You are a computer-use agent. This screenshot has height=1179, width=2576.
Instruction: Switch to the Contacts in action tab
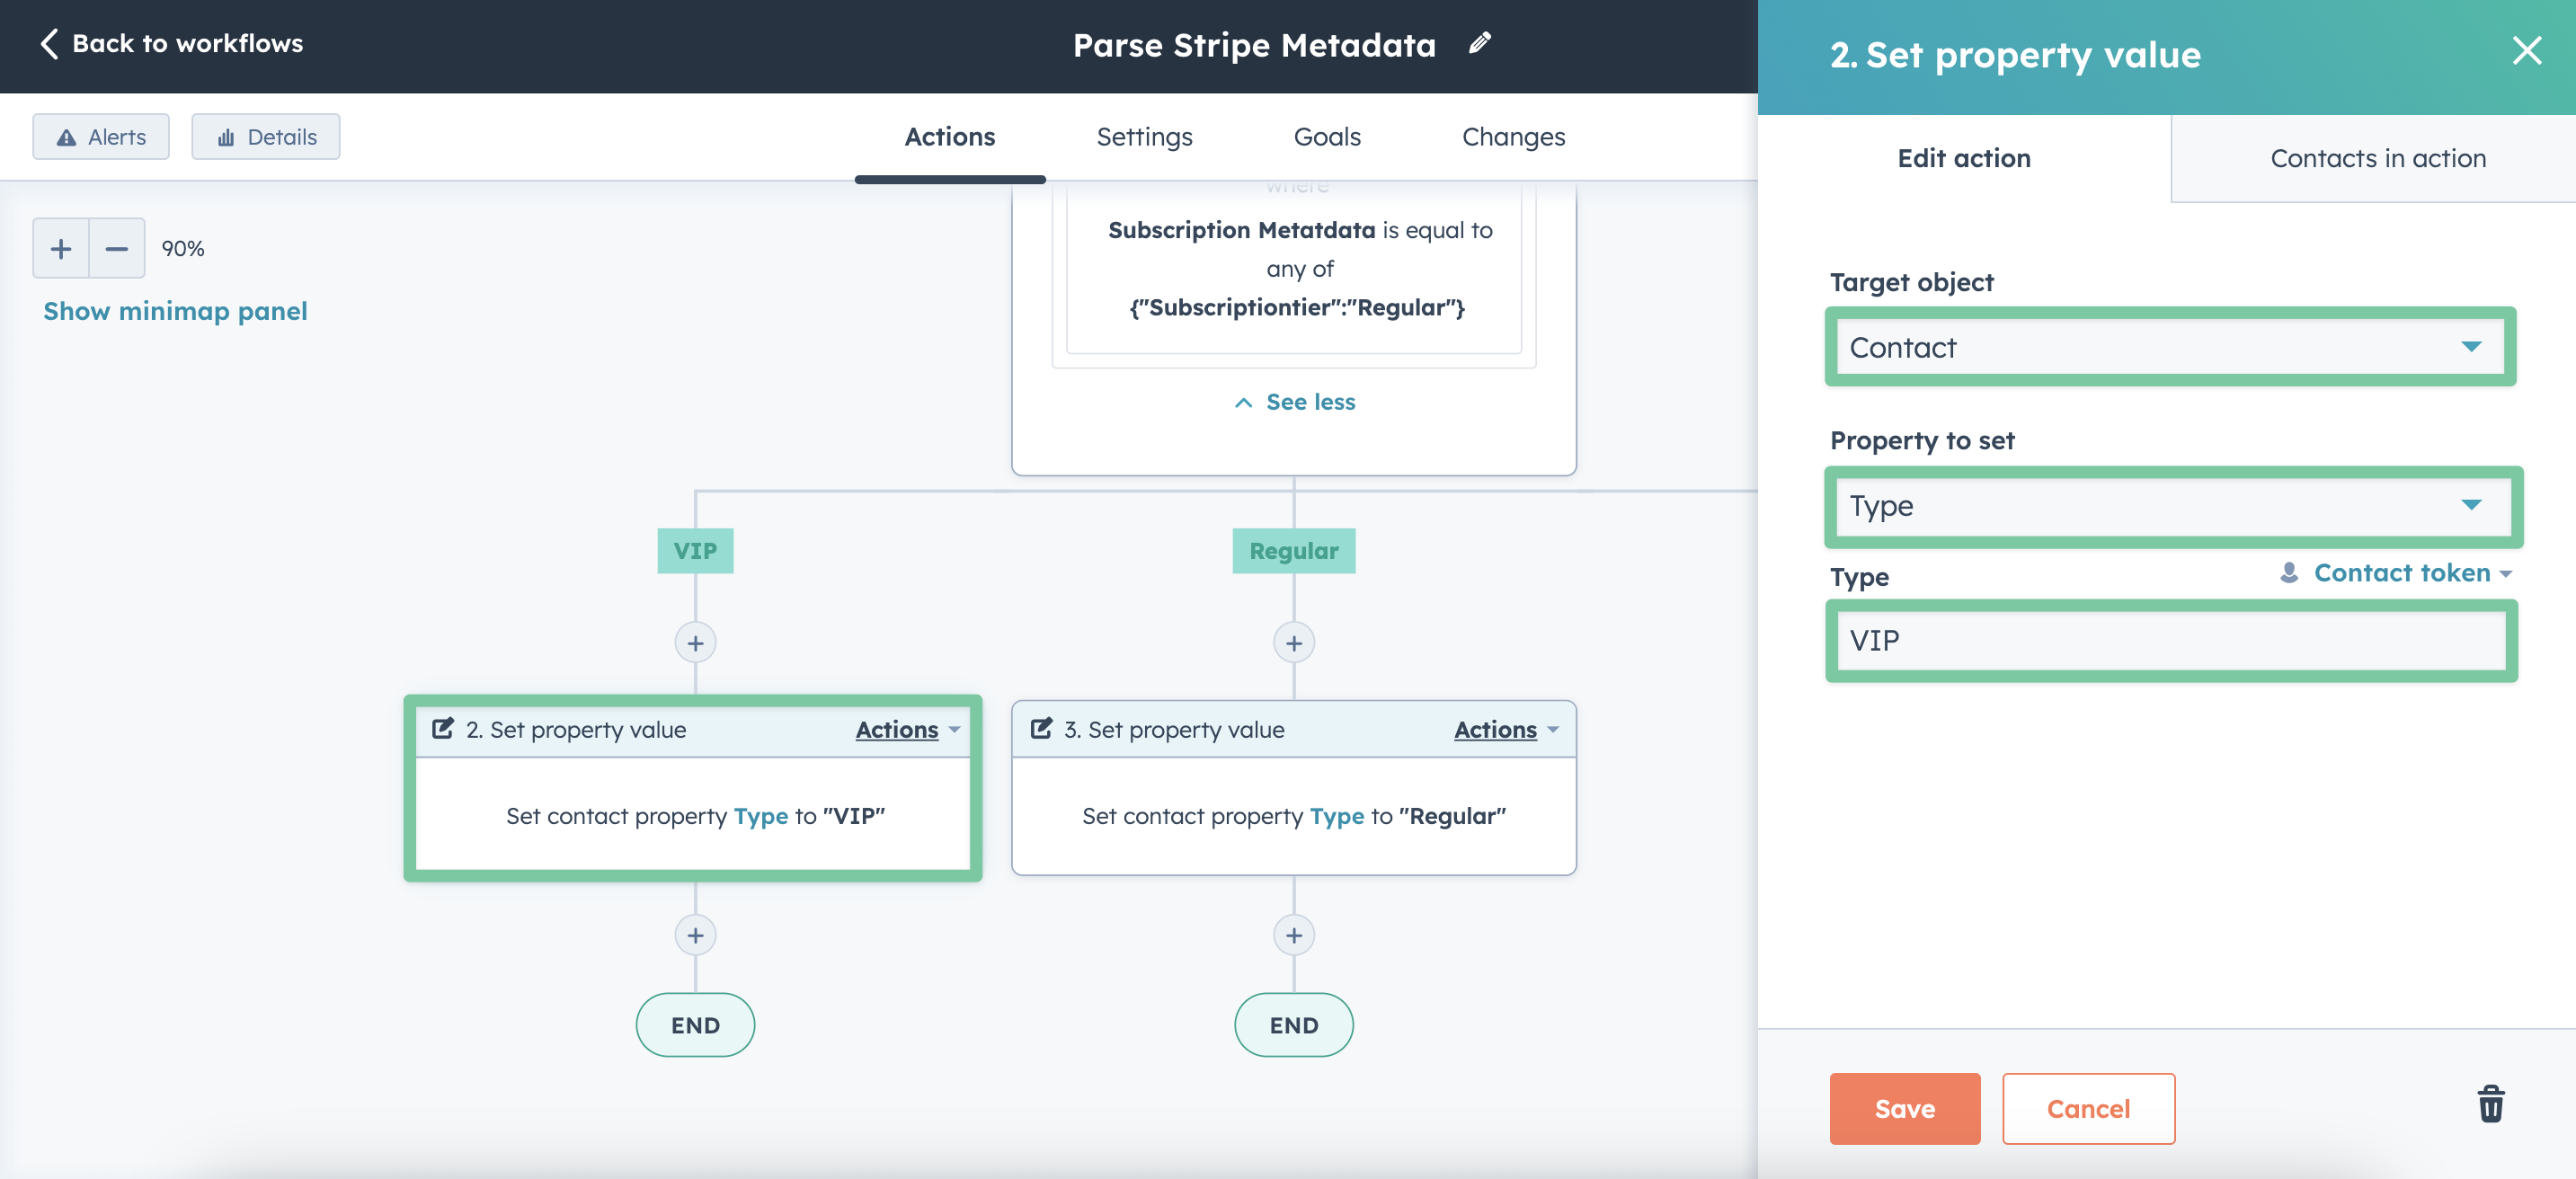pyautogui.click(x=2378, y=158)
